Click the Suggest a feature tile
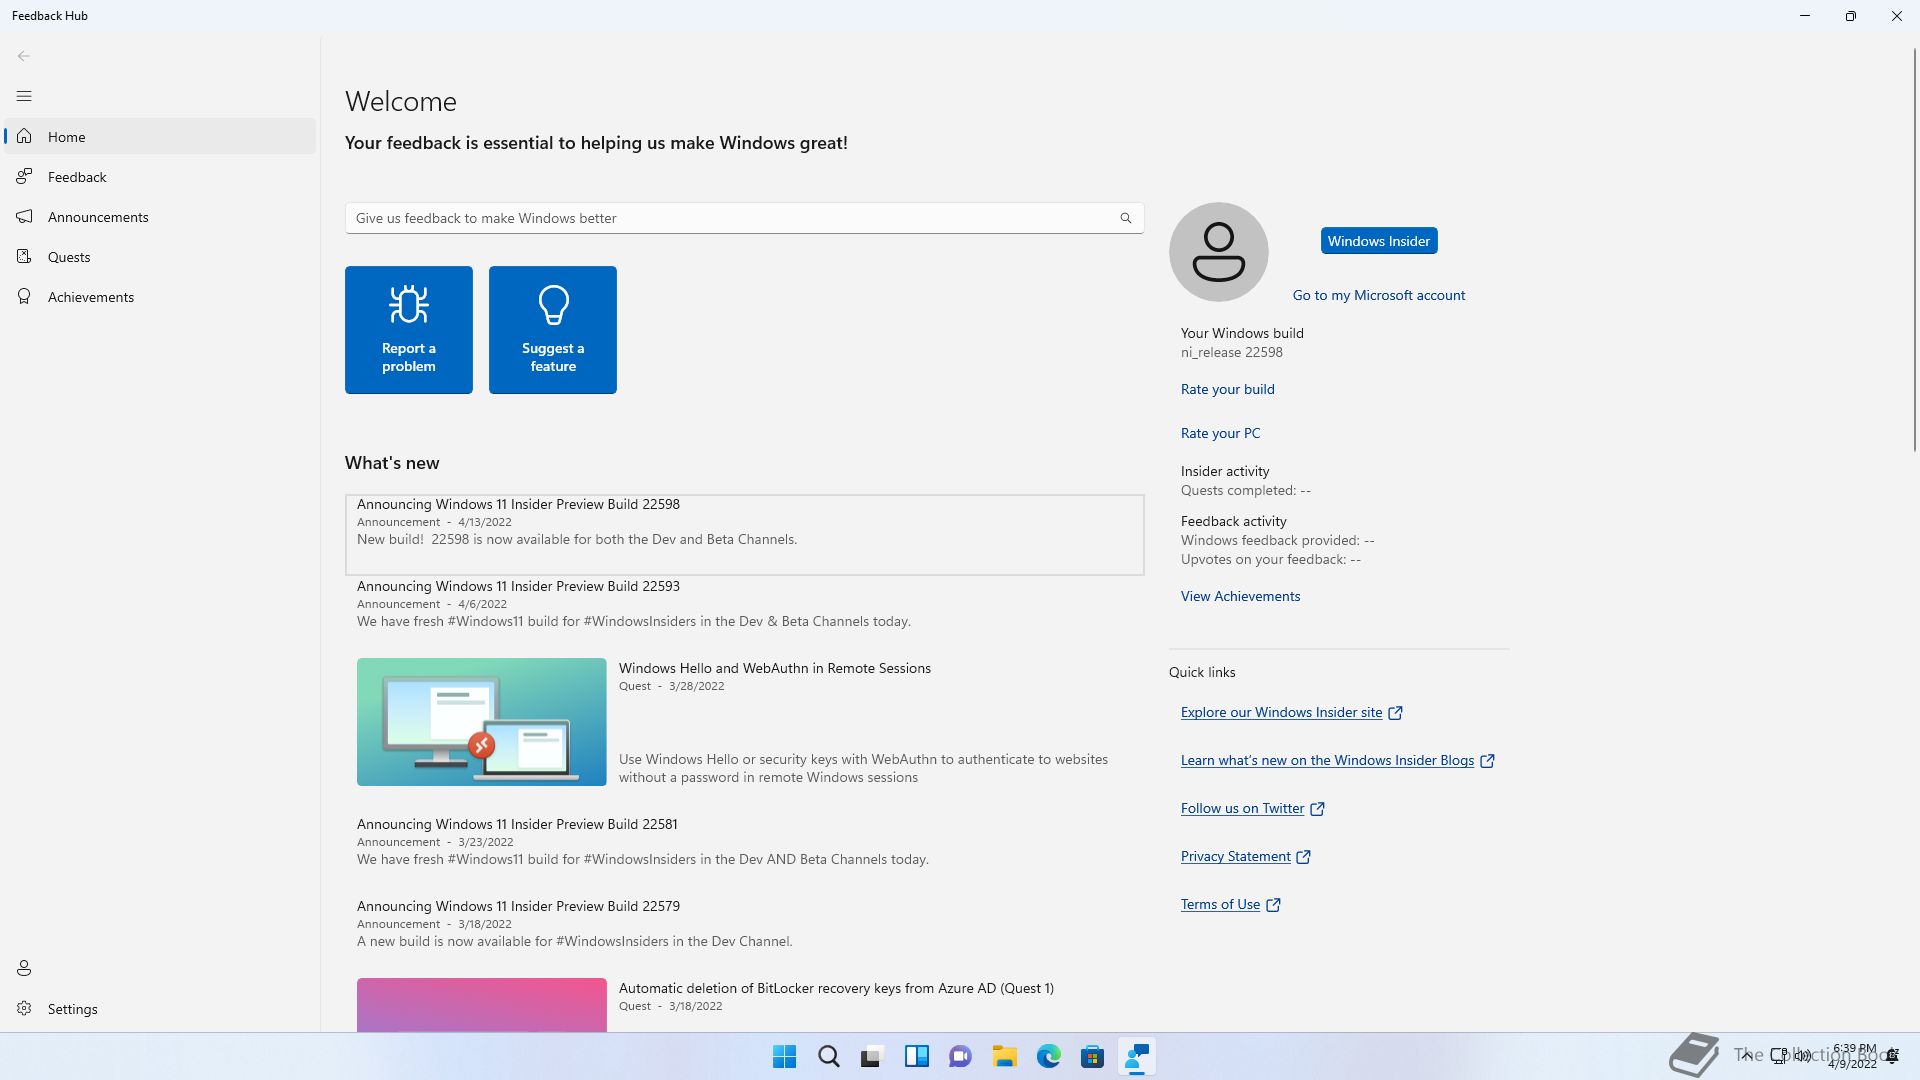This screenshot has height=1080, width=1920. [553, 330]
